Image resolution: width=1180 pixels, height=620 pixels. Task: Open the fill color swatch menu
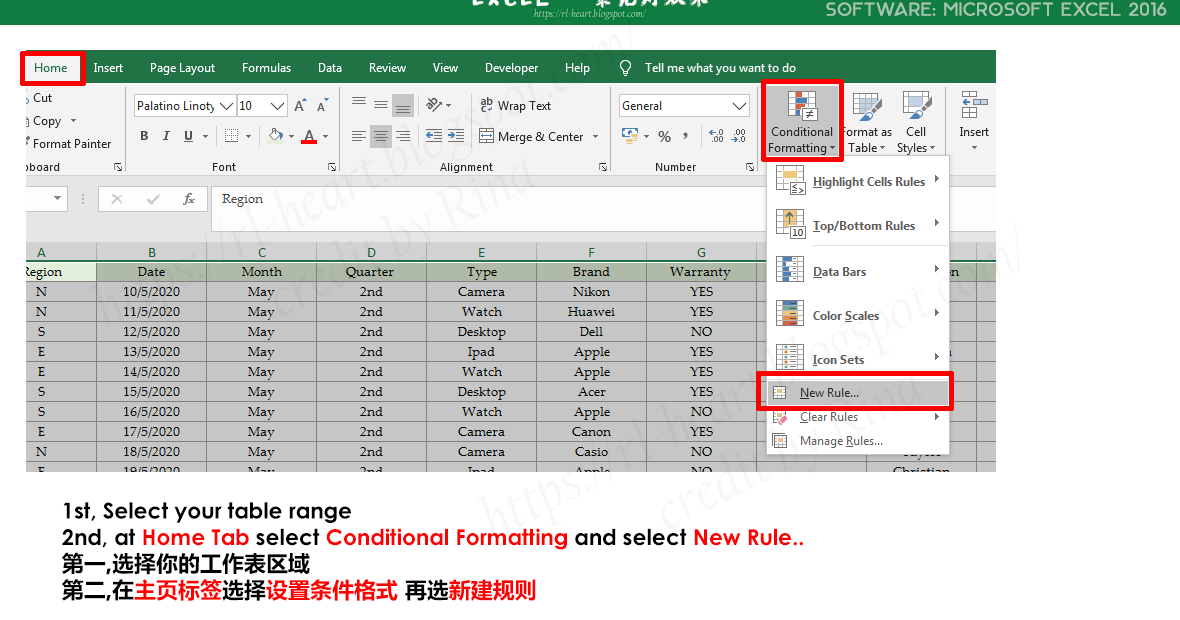(x=292, y=136)
